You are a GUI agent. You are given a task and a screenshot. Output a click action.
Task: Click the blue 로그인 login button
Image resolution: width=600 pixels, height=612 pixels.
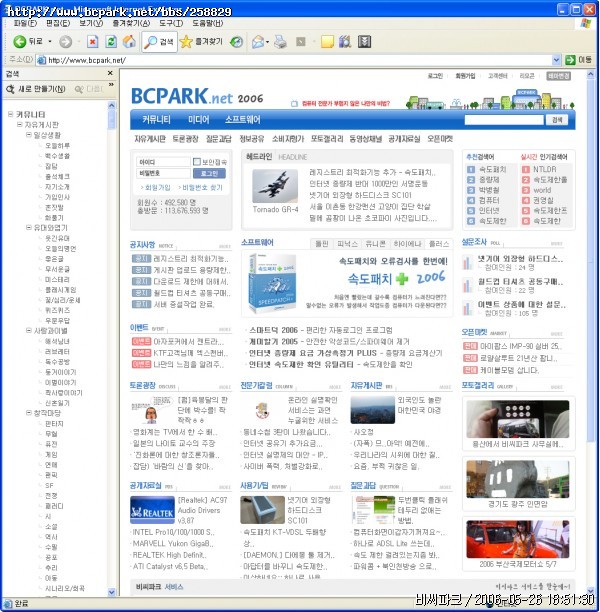point(209,173)
